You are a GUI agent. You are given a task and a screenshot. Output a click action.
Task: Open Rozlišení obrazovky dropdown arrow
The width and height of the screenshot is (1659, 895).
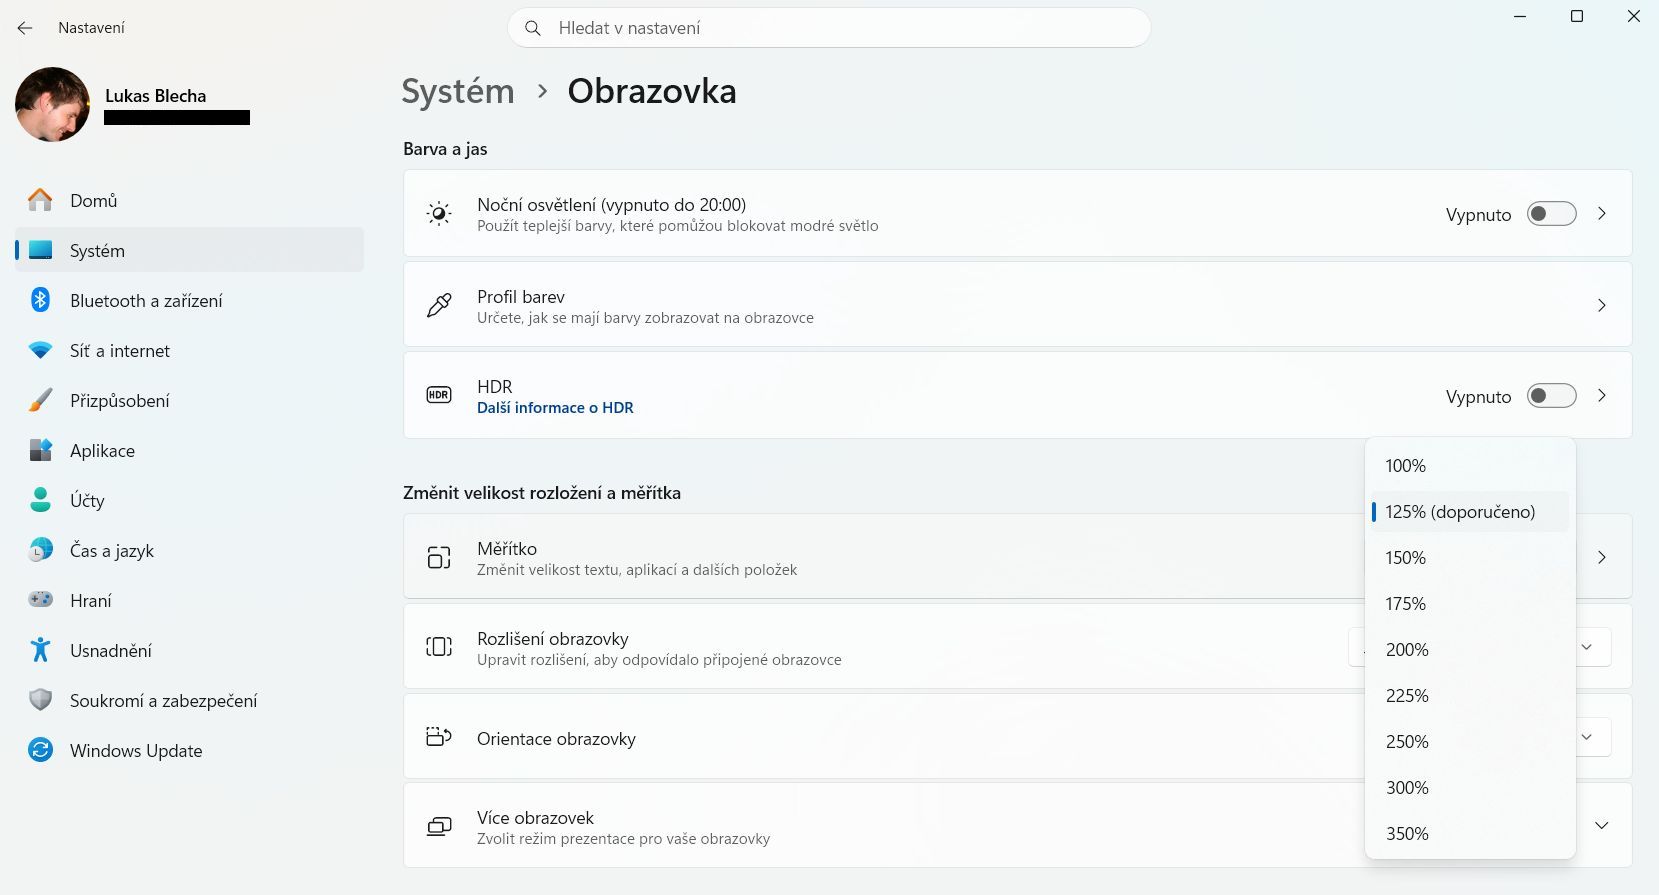[x=1587, y=647]
